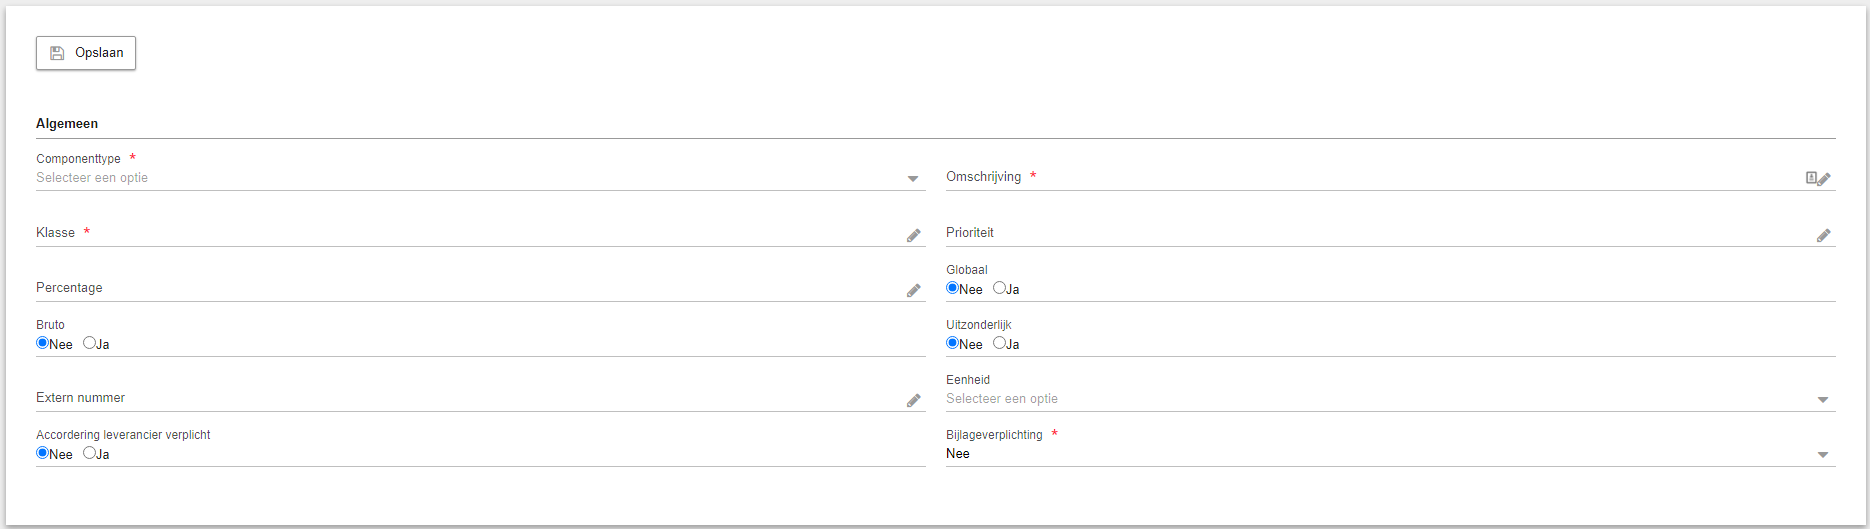Viewport: 1870px width, 529px height.
Task: Select Ja for Uitzonderlijk
Action: coord(999,343)
